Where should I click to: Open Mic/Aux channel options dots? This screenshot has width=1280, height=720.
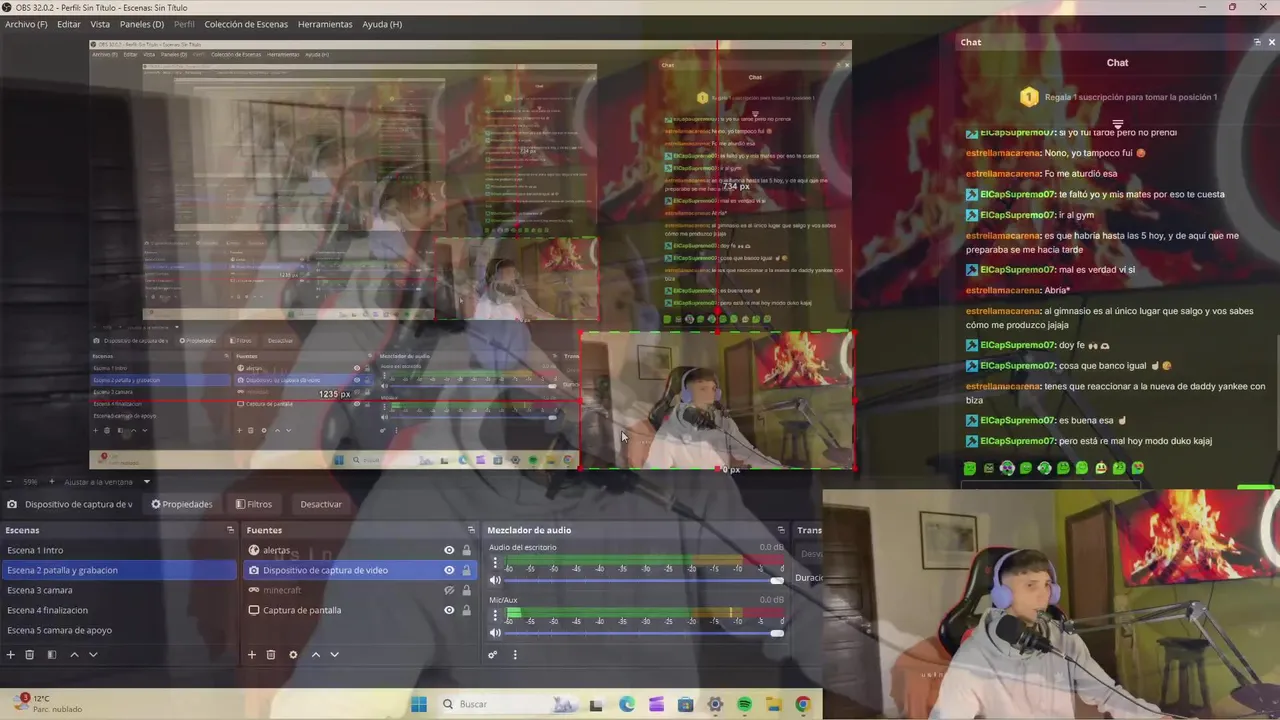pyautogui.click(x=495, y=616)
